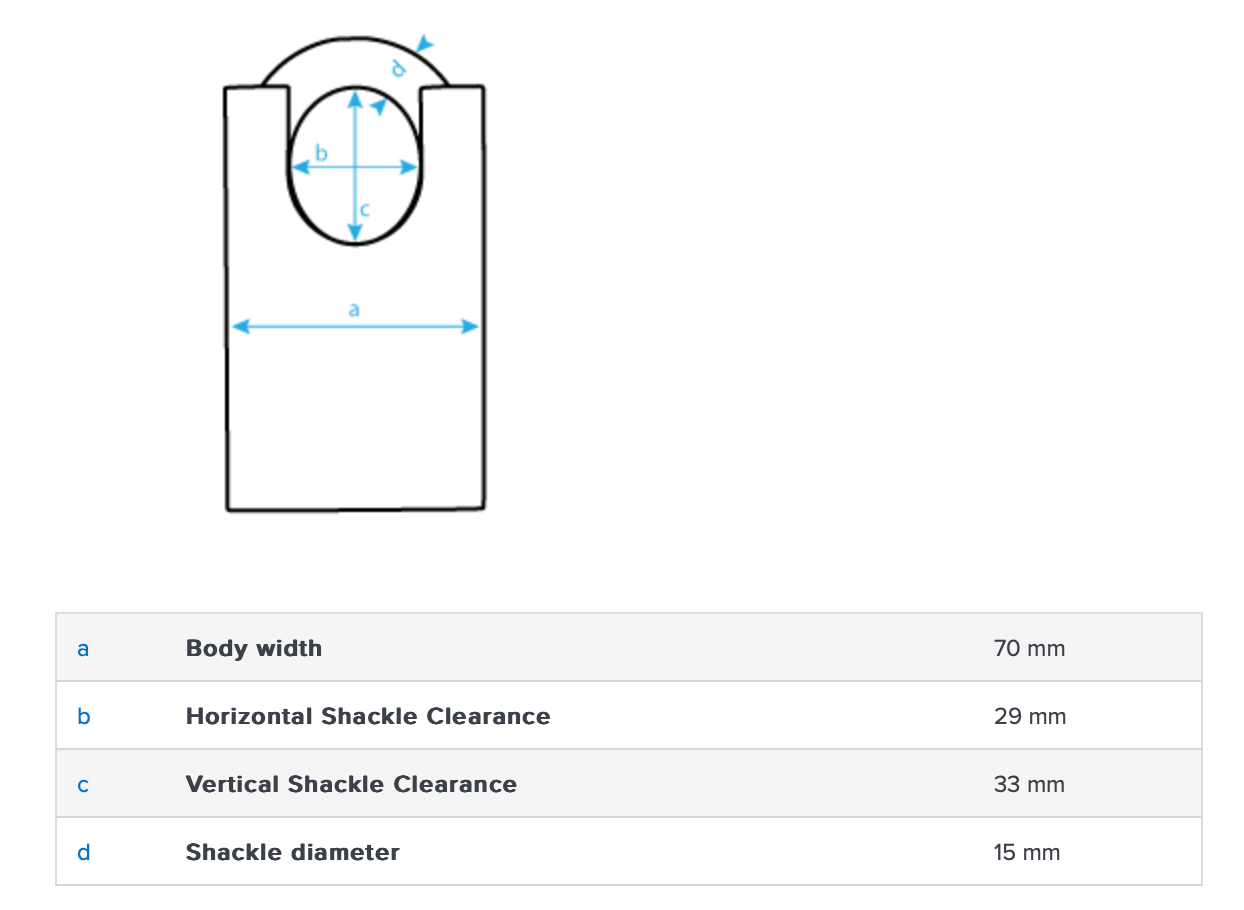Click the blue 'b' letter in the table
The height and width of the screenshot is (910, 1244).
(x=83, y=717)
